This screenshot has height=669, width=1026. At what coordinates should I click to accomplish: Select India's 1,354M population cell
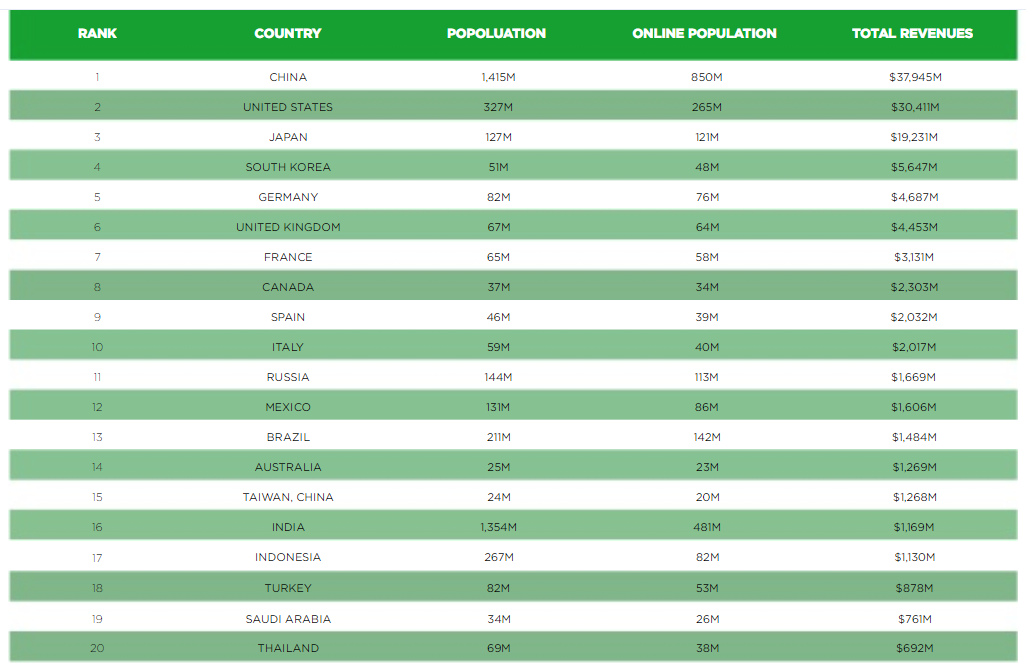[x=499, y=528]
